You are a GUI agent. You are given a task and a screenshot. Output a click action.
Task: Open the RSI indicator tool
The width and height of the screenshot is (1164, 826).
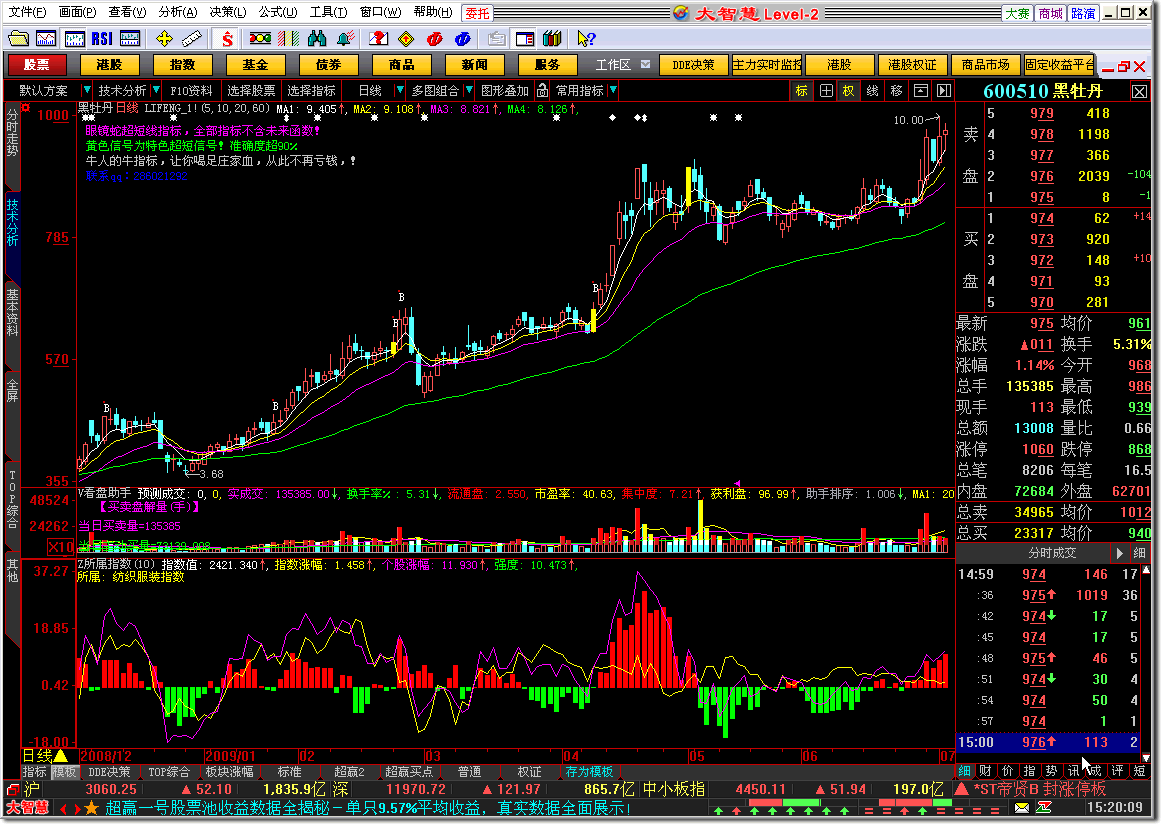click(102, 39)
